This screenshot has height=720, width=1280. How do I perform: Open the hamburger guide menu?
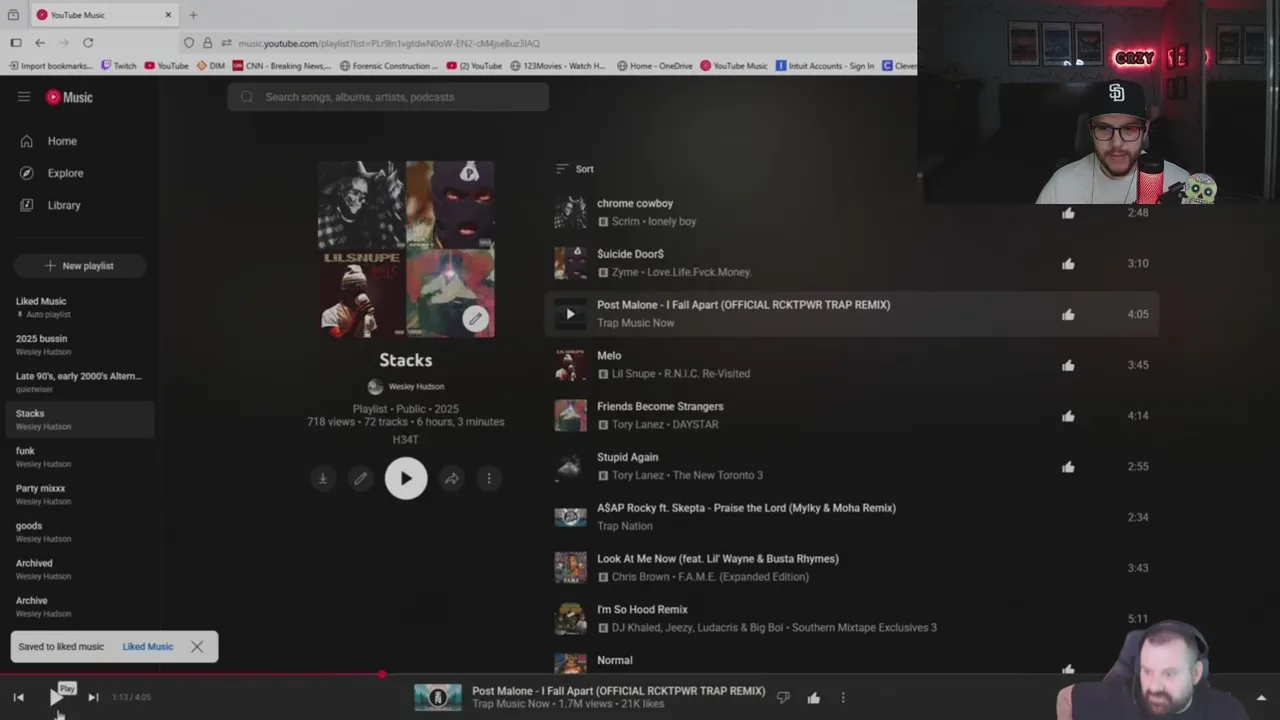(24, 97)
